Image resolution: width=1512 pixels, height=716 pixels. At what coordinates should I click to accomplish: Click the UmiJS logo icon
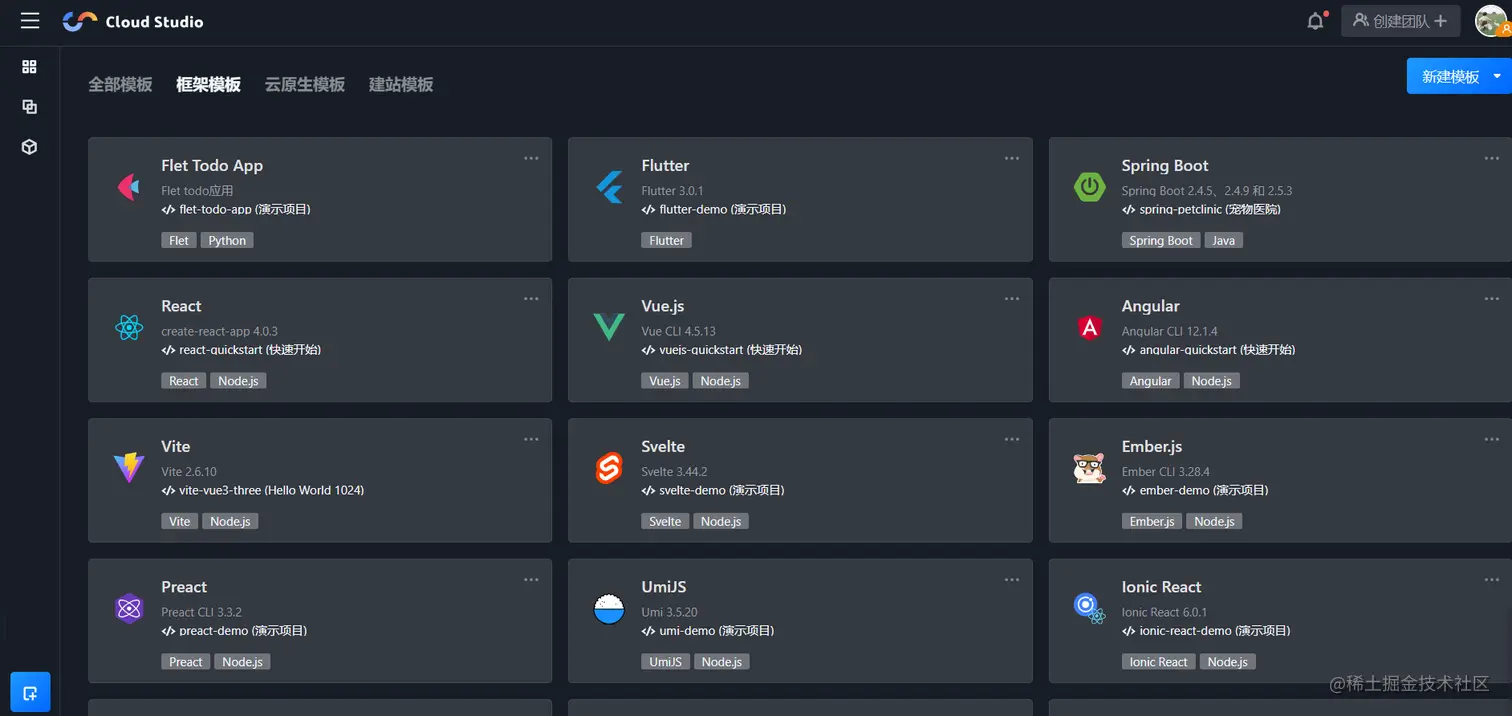coord(609,608)
